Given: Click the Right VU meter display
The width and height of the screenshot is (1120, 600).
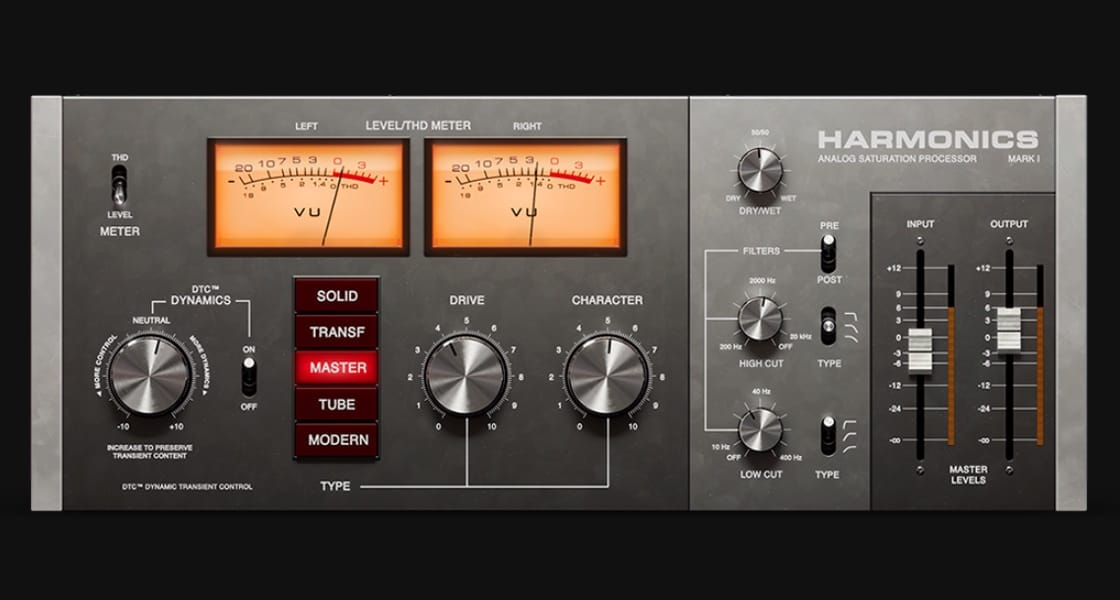Looking at the screenshot, I should point(526,197).
